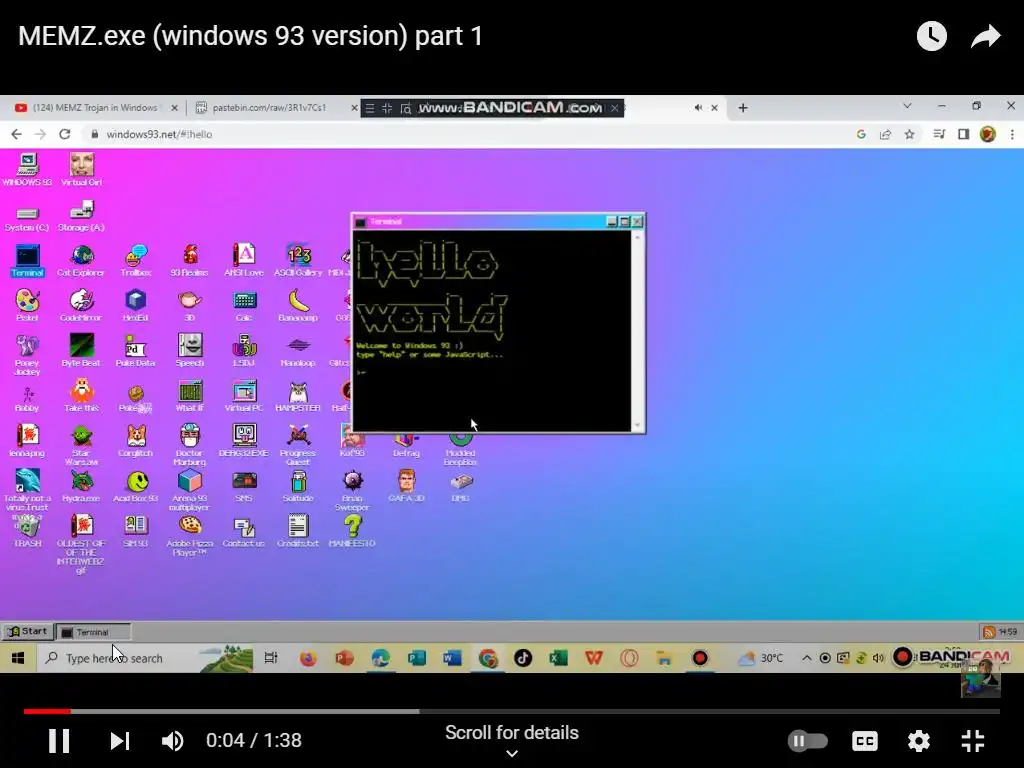Screen dimensions: 1024x768
Task: Launch Cat Explorer from the desktop
Action: (x=81, y=260)
